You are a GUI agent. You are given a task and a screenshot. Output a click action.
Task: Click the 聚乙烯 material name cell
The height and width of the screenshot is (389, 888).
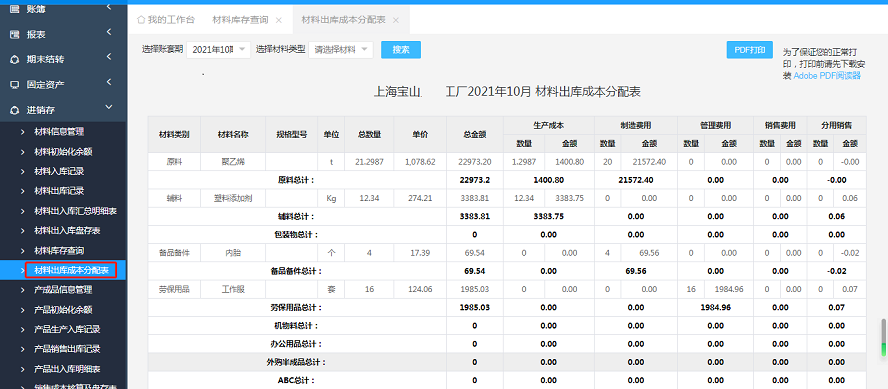233,162
